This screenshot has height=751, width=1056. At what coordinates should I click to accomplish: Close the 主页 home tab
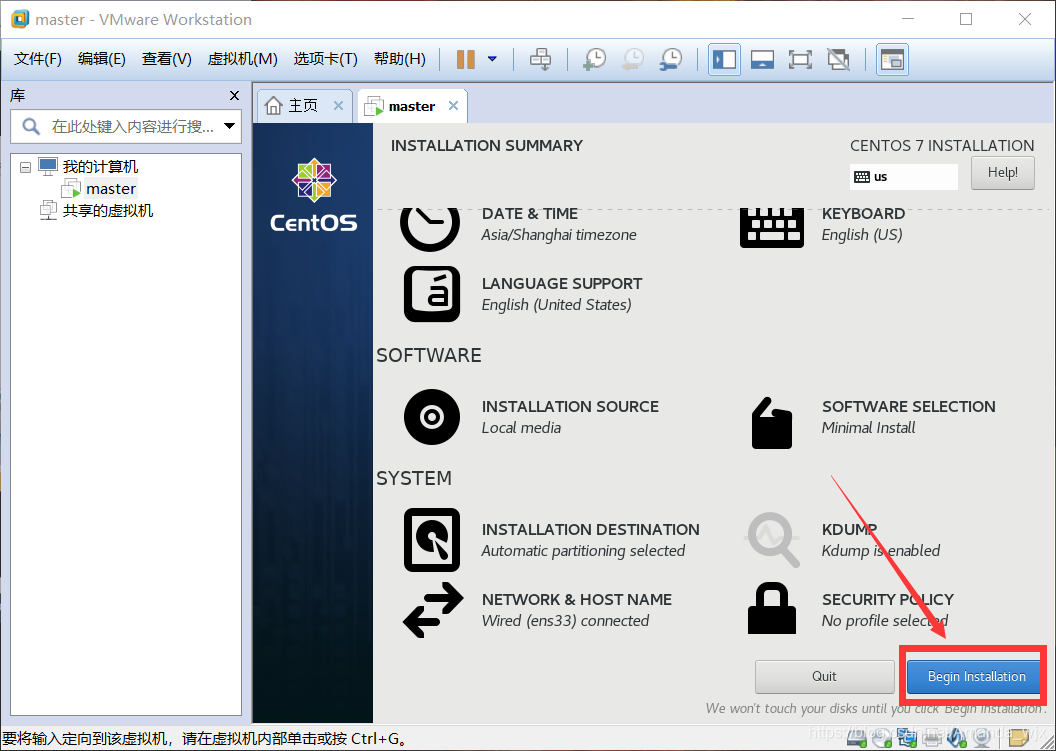pyautogui.click(x=338, y=106)
